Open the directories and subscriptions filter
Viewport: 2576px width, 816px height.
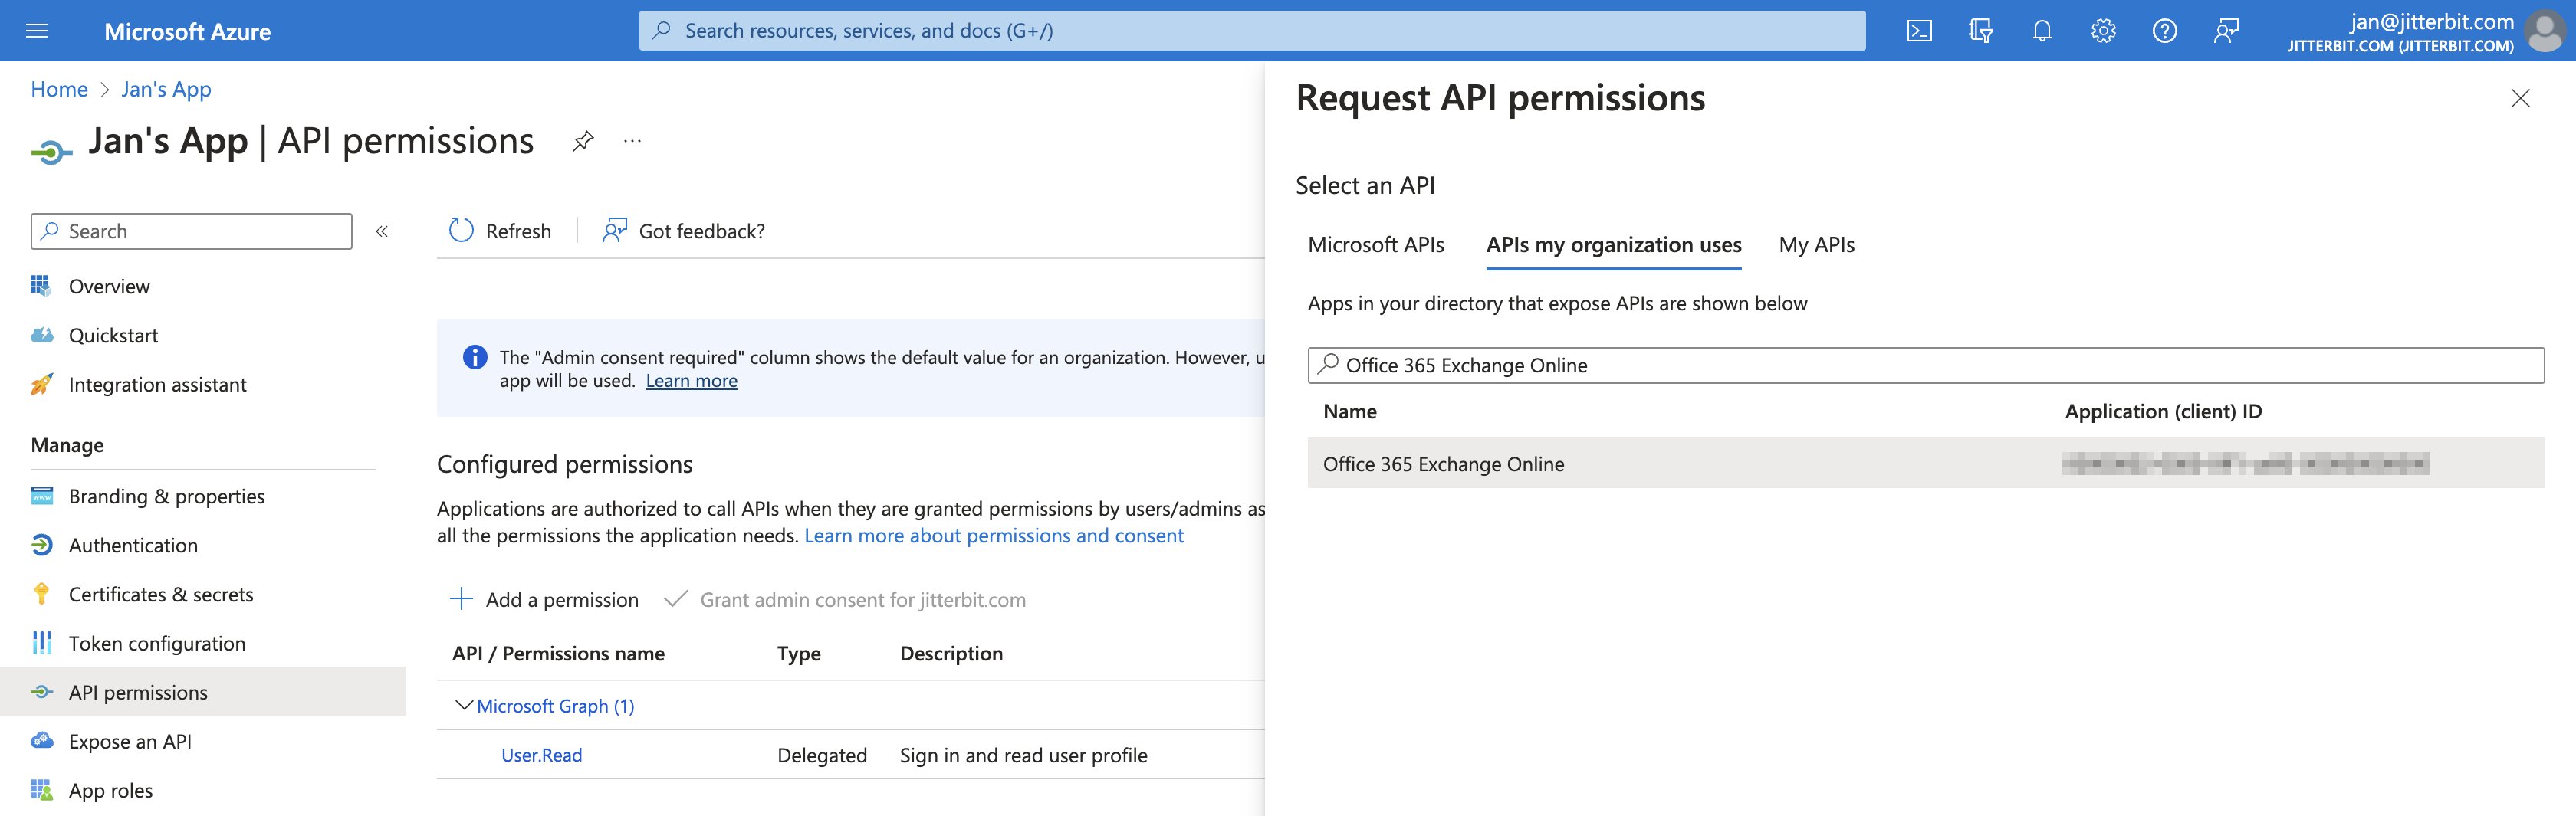(x=1980, y=31)
